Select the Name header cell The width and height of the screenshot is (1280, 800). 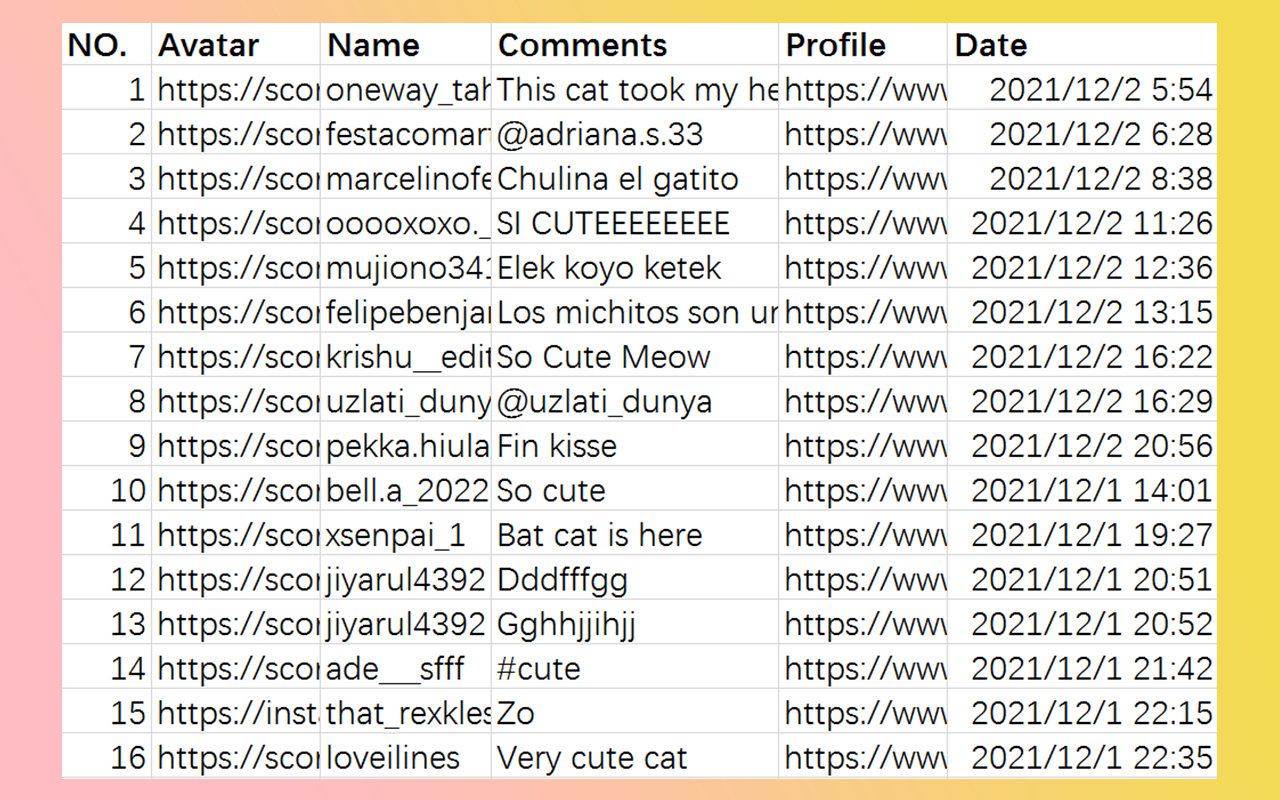click(x=406, y=45)
